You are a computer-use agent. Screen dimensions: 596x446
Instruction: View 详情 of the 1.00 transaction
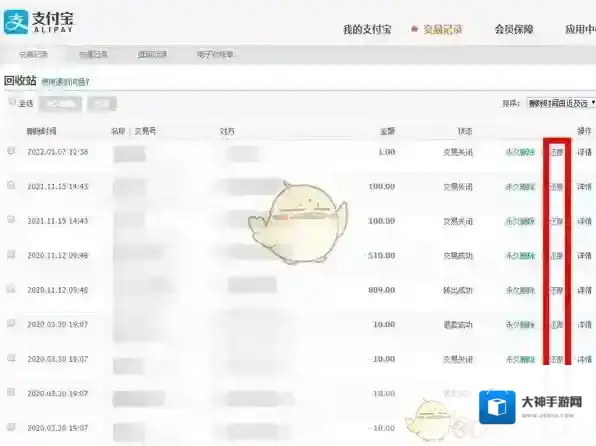(x=584, y=152)
